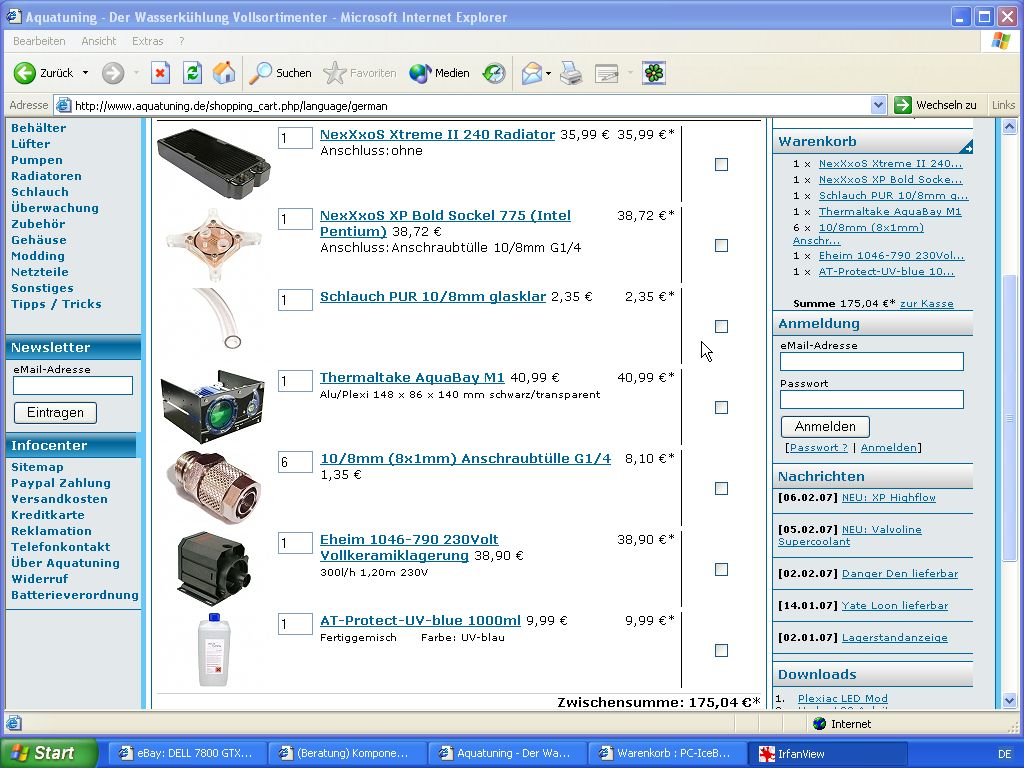The height and width of the screenshot is (768, 1024).
Task: Open Suchen search panel
Action: point(280,73)
